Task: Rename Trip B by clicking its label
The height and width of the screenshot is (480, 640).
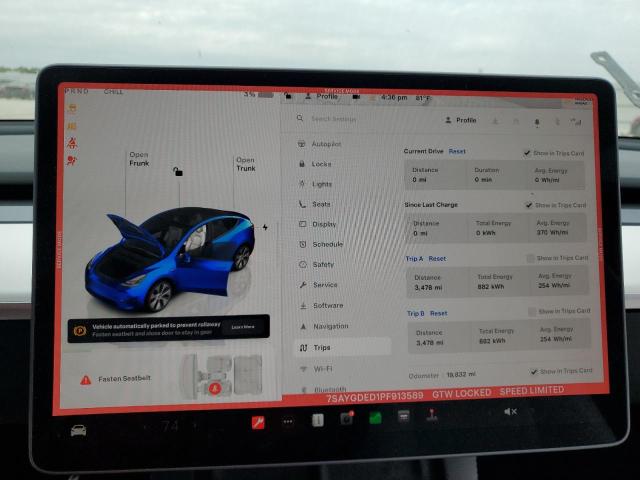Action: 416,313
